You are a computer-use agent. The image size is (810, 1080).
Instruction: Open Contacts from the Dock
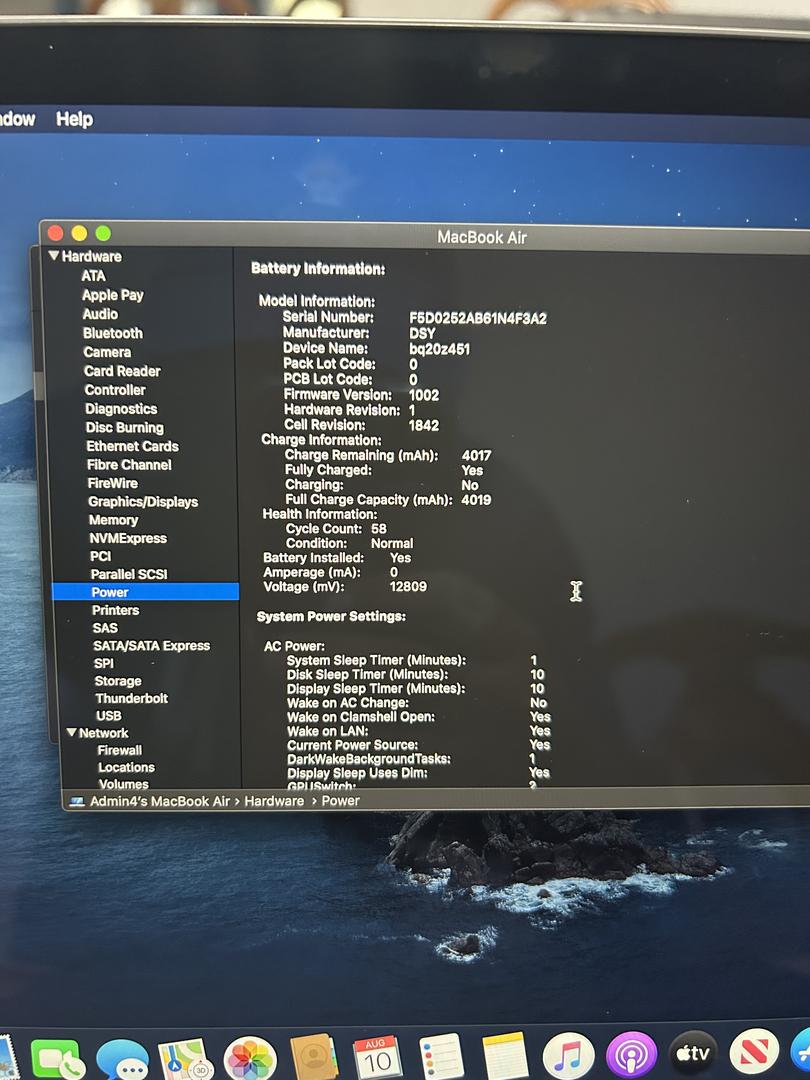tap(314, 1058)
